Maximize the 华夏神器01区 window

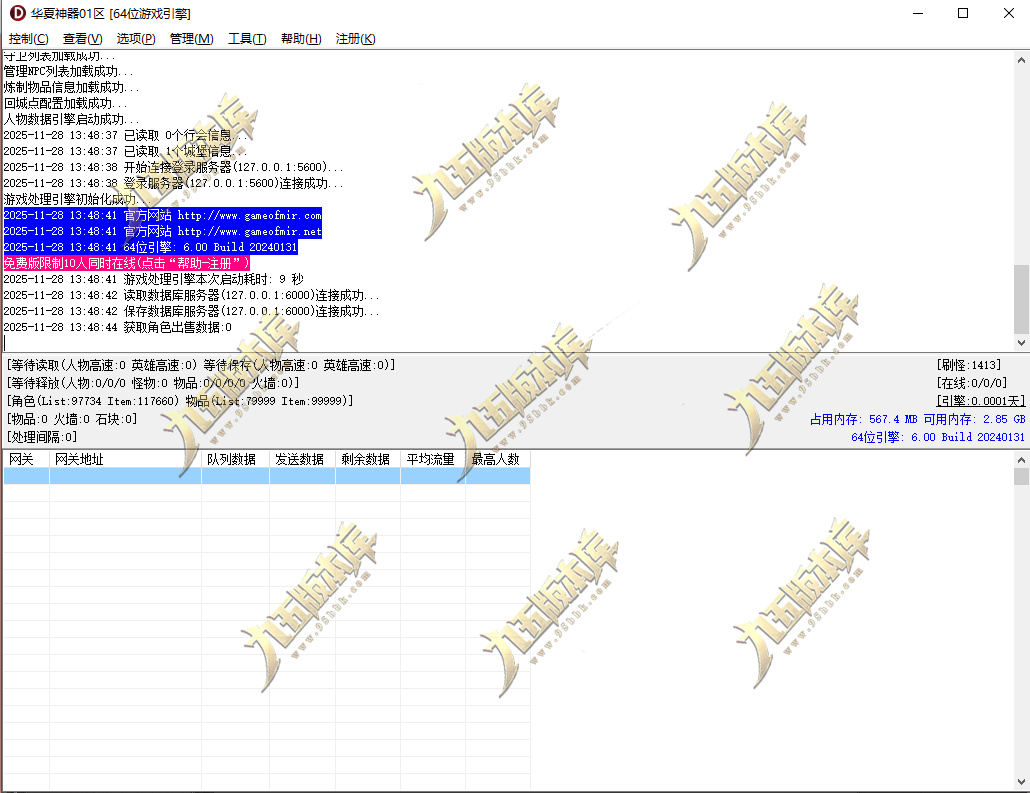click(x=963, y=13)
